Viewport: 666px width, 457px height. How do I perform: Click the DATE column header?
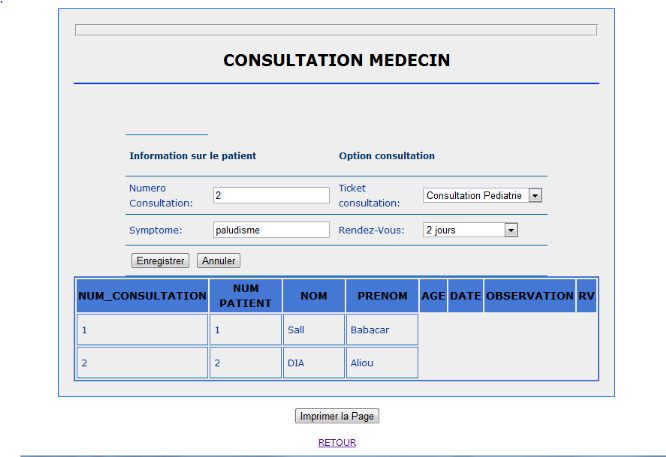pyautogui.click(x=465, y=296)
